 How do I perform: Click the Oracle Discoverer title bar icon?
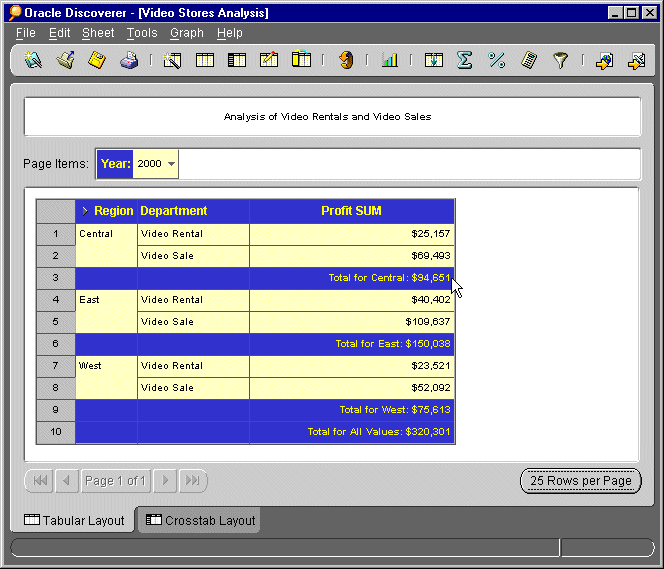[x=15, y=13]
